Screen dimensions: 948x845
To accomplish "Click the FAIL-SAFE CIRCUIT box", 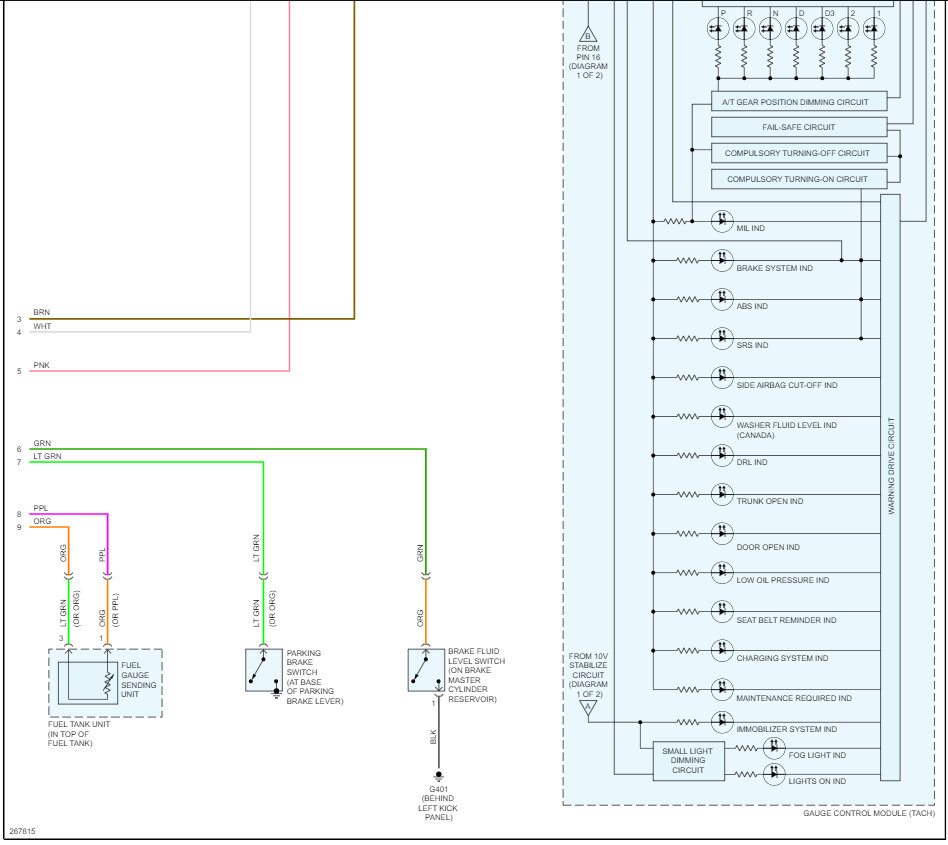I will 799,127.
